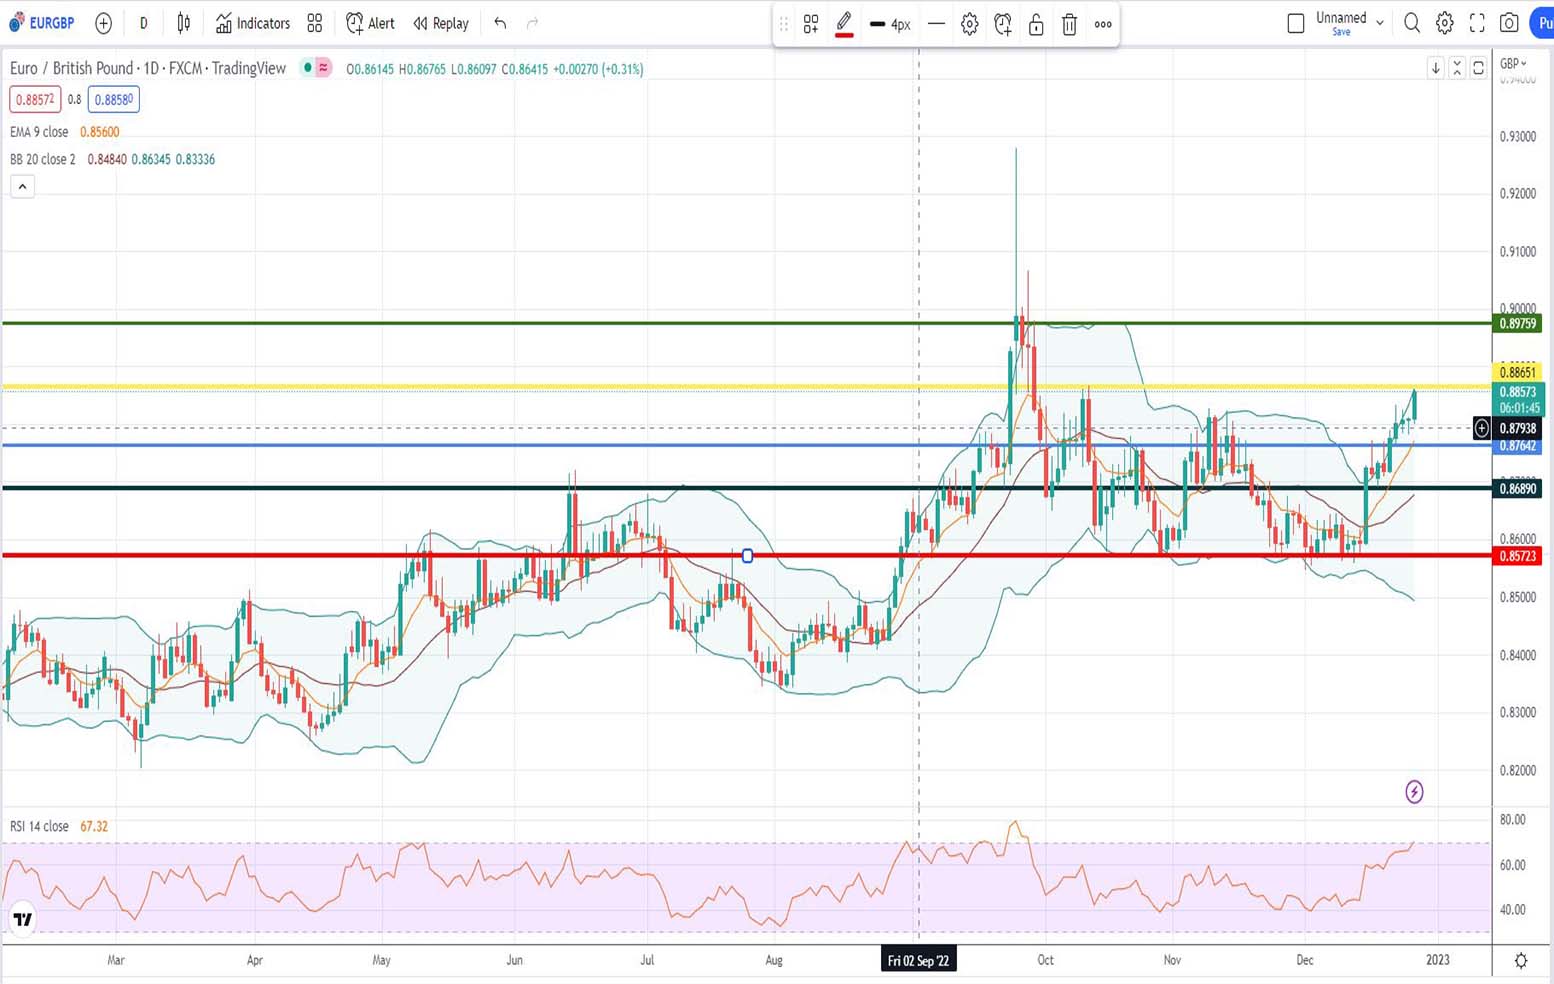This screenshot has height=984, width=1554.
Task: Collapse the indicator legend with chevron
Action: coord(22,186)
